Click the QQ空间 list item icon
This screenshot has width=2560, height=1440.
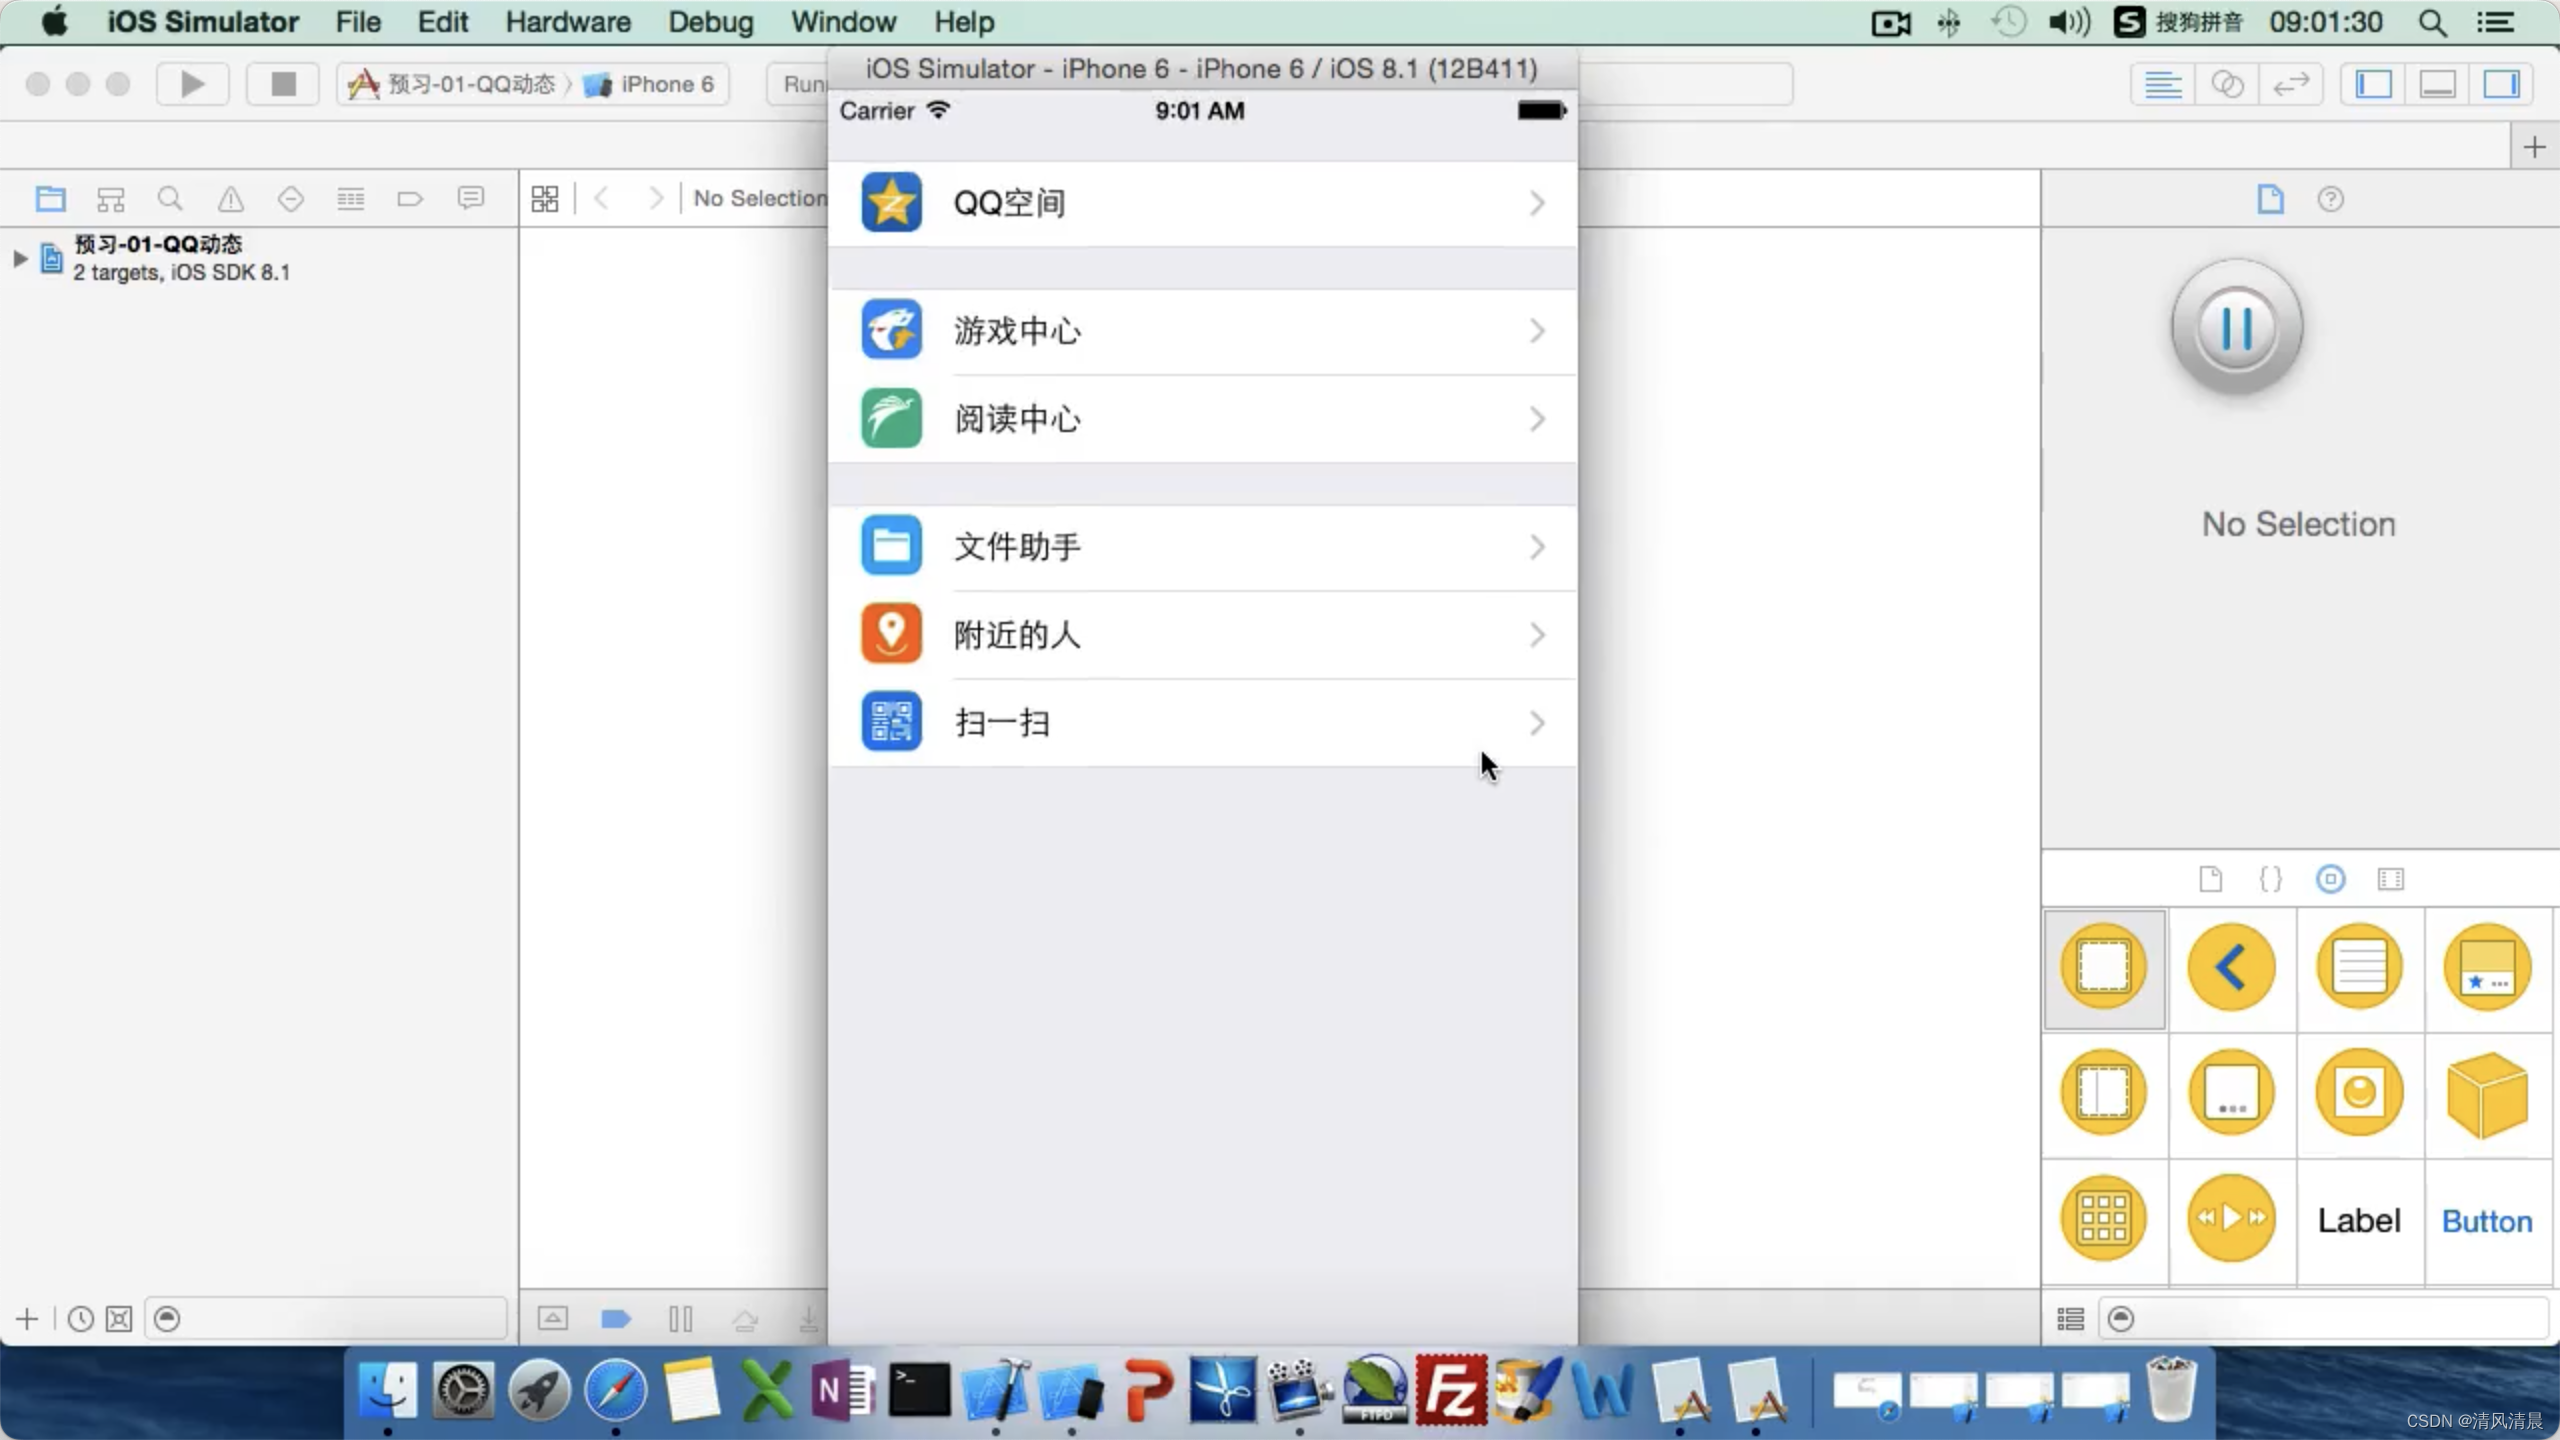890,200
